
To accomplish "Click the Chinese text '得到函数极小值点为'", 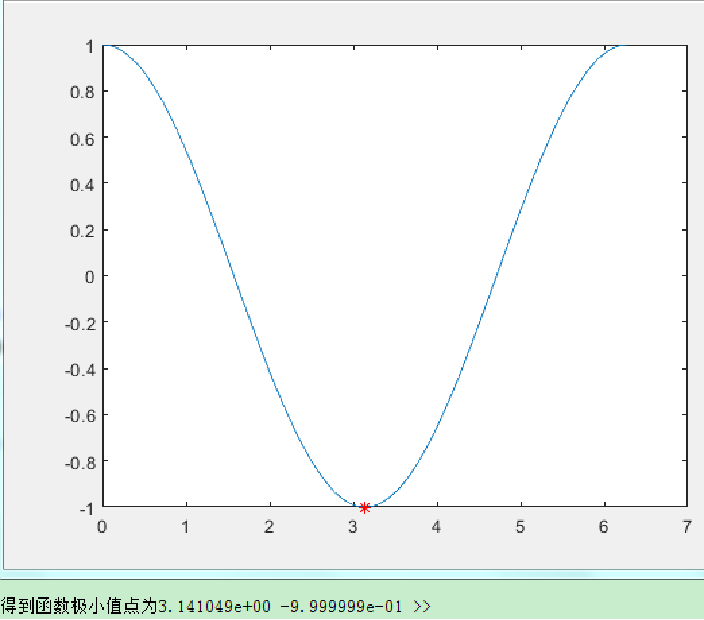I will [79, 607].
